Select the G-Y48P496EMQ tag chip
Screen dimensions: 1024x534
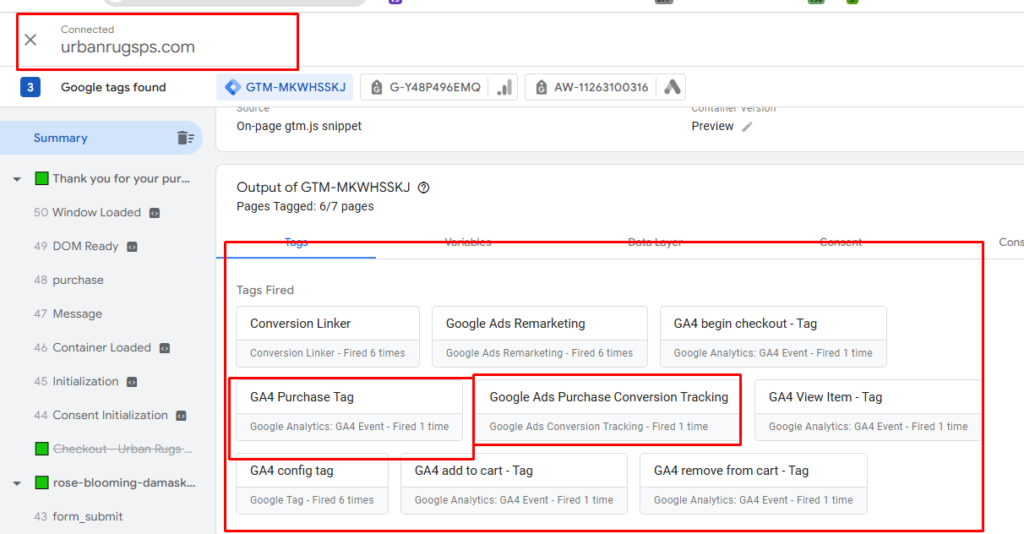(439, 87)
